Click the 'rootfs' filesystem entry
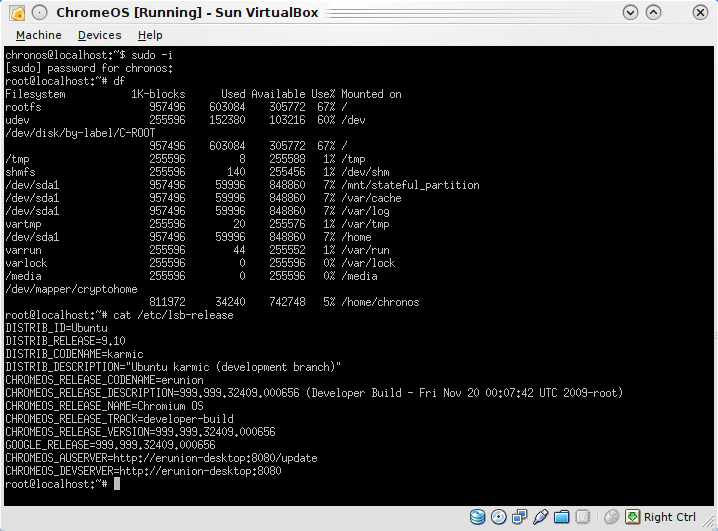 [23, 107]
